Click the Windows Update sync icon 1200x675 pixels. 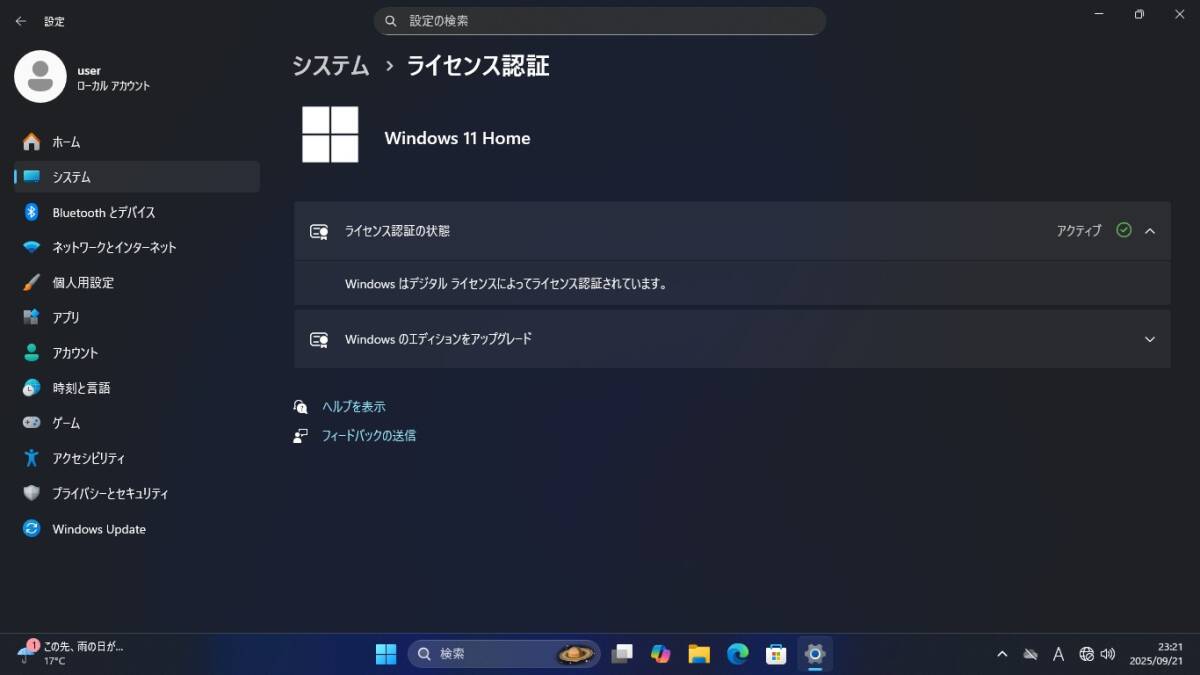pos(32,529)
